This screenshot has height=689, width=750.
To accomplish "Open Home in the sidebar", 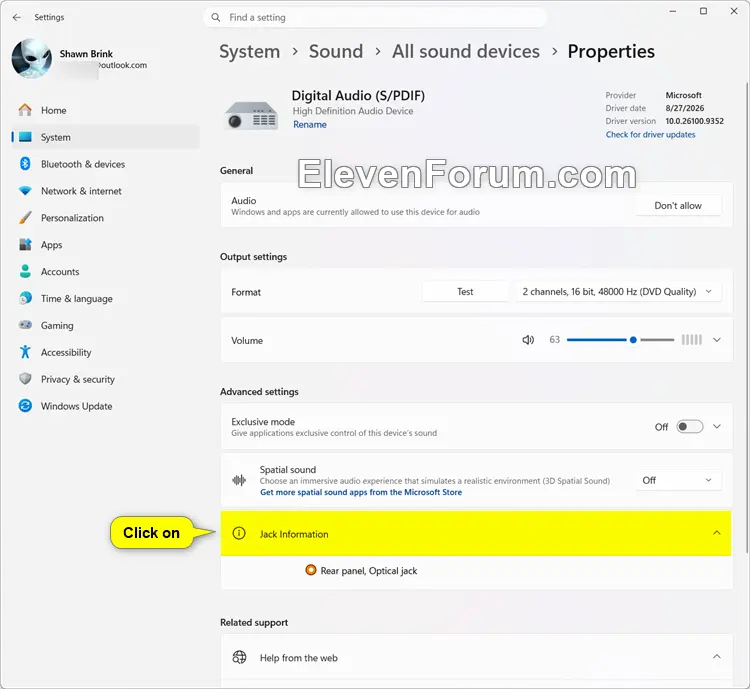I will coord(105,110).
